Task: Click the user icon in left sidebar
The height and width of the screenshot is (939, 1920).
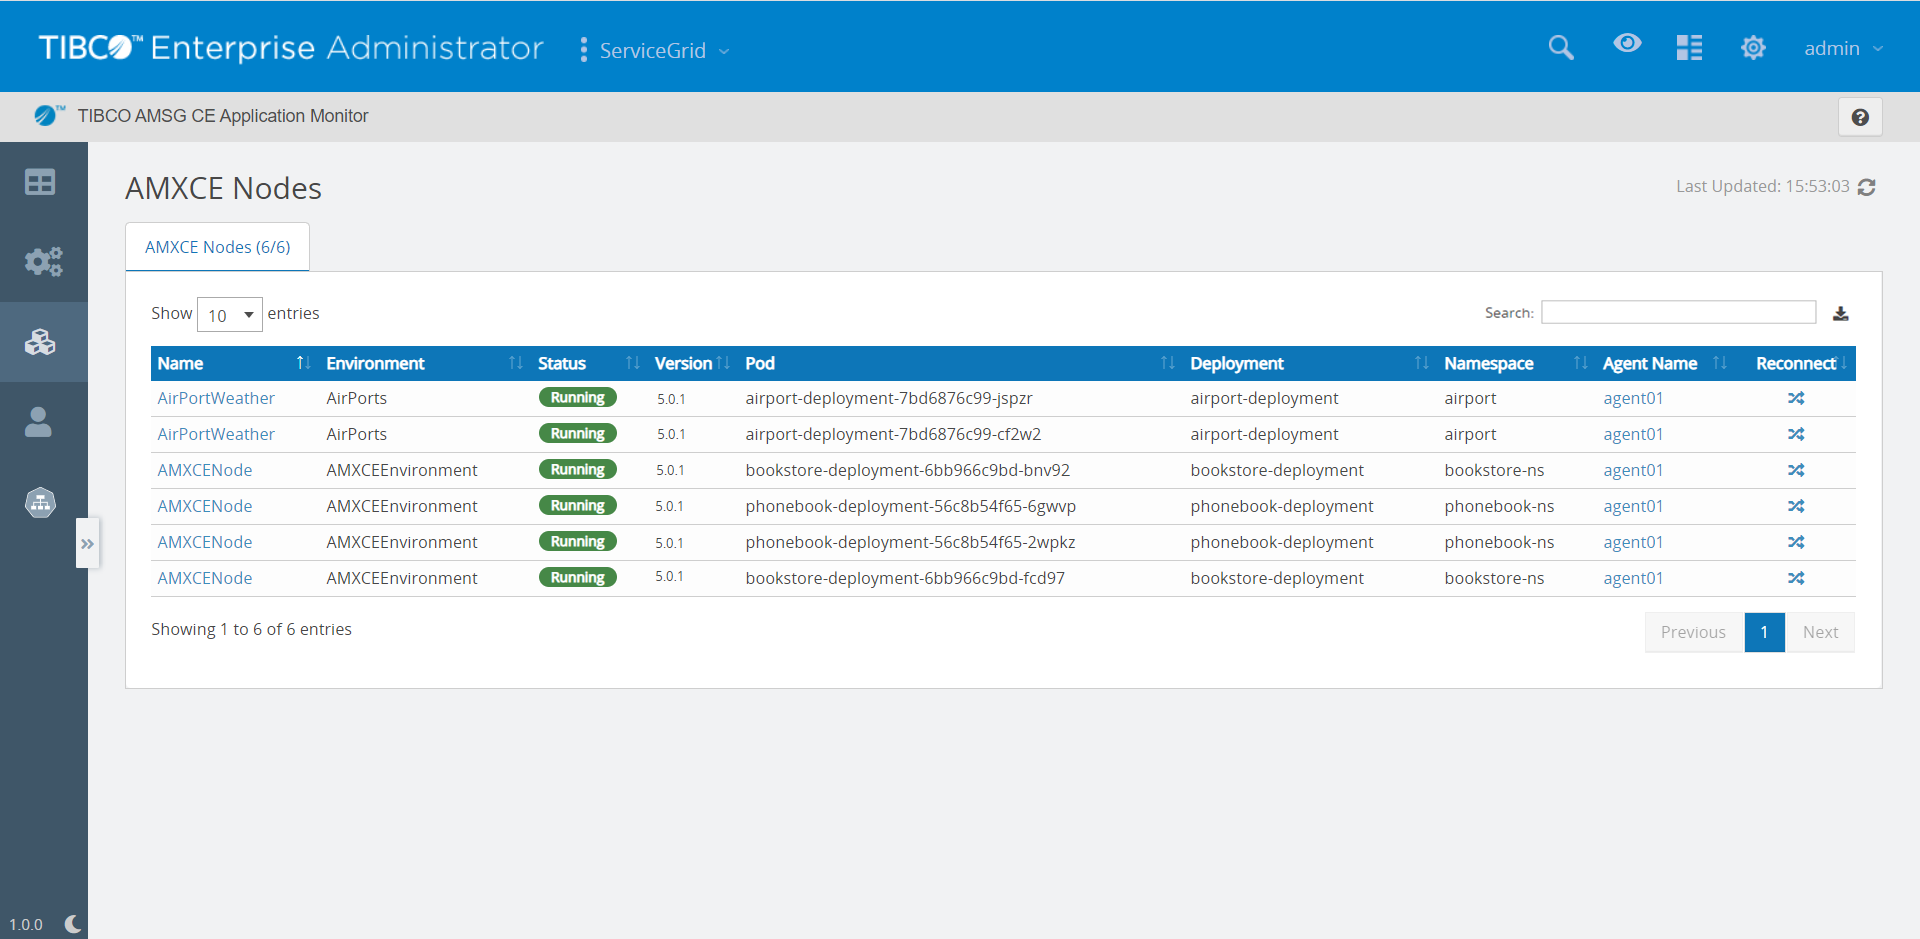Action: 39,422
